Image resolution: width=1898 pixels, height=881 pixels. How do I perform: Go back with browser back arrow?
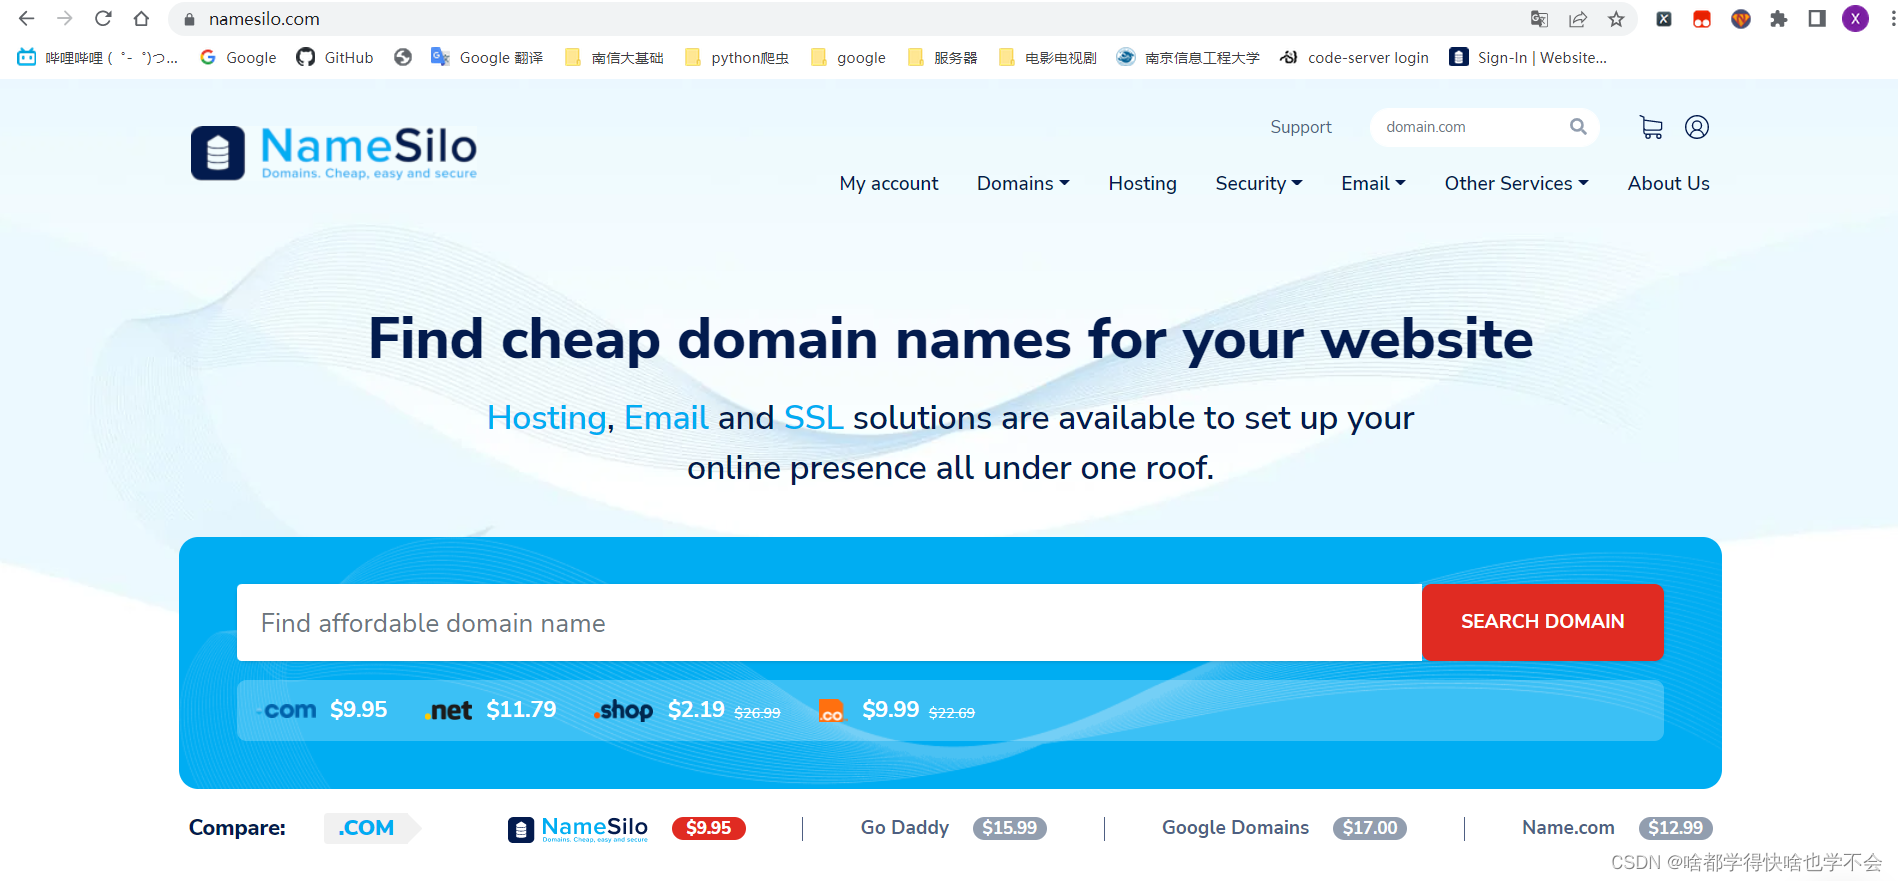tap(26, 18)
